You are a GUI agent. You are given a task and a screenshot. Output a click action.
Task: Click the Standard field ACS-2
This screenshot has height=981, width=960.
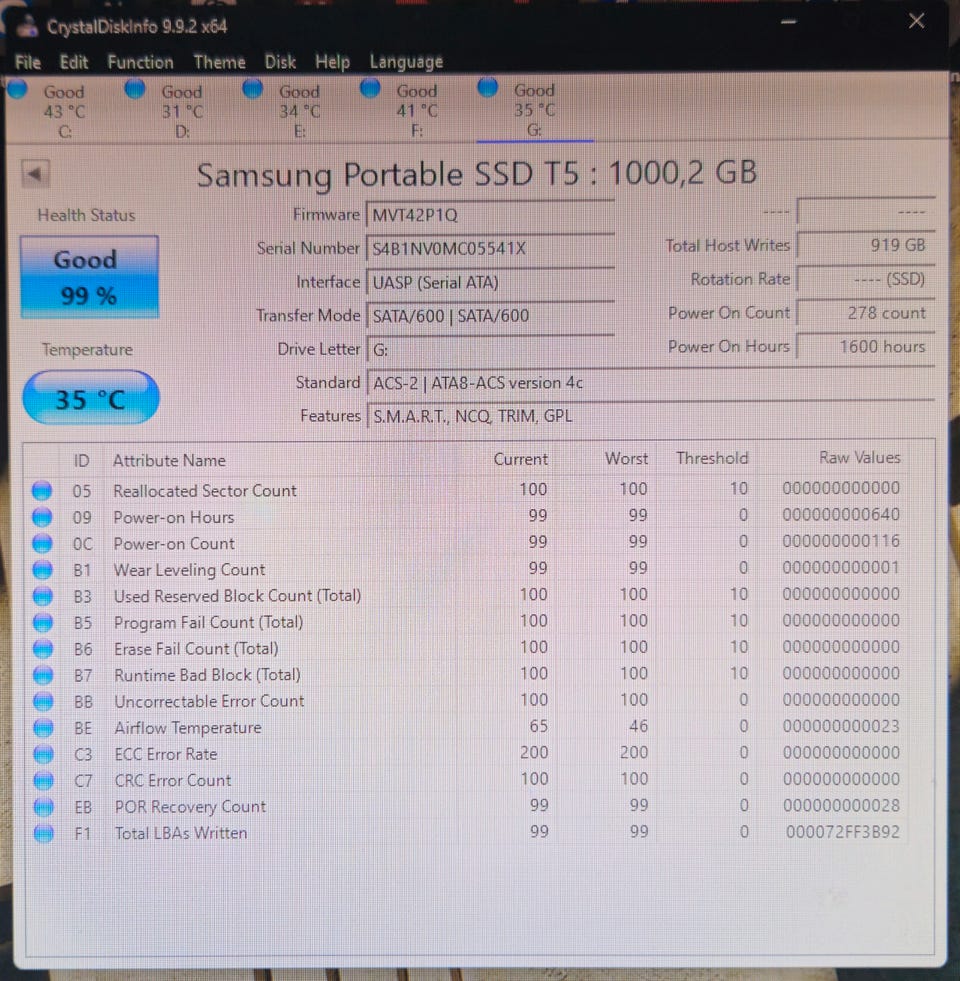click(650, 383)
